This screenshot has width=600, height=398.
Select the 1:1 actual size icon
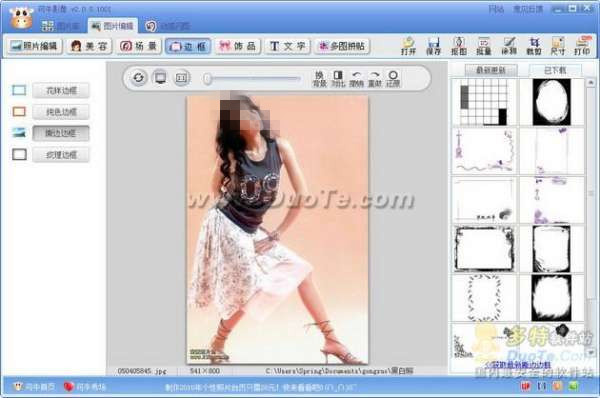[x=181, y=78]
